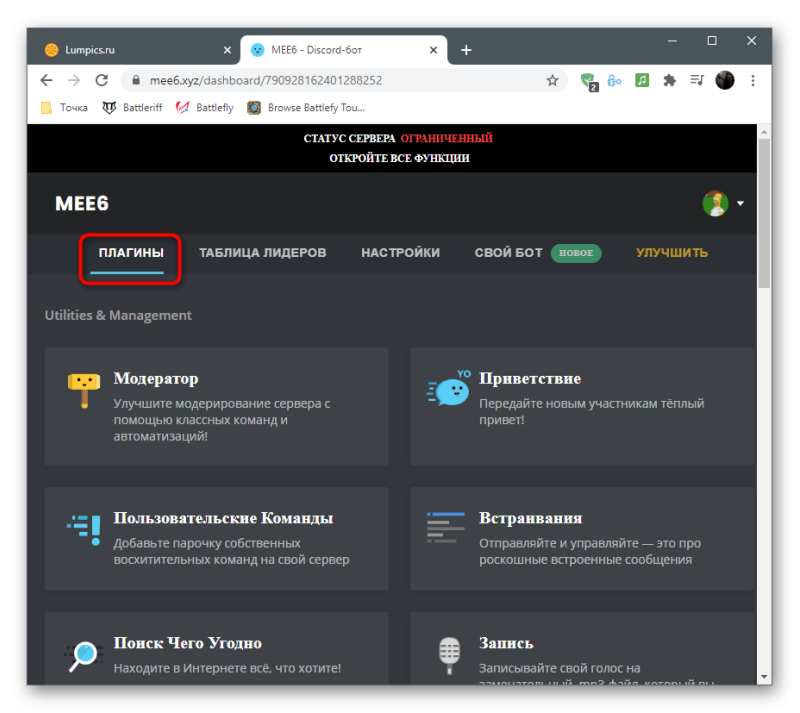Bookmark this page with the star icon
Viewport: 800px width, 713px height.
[552, 80]
